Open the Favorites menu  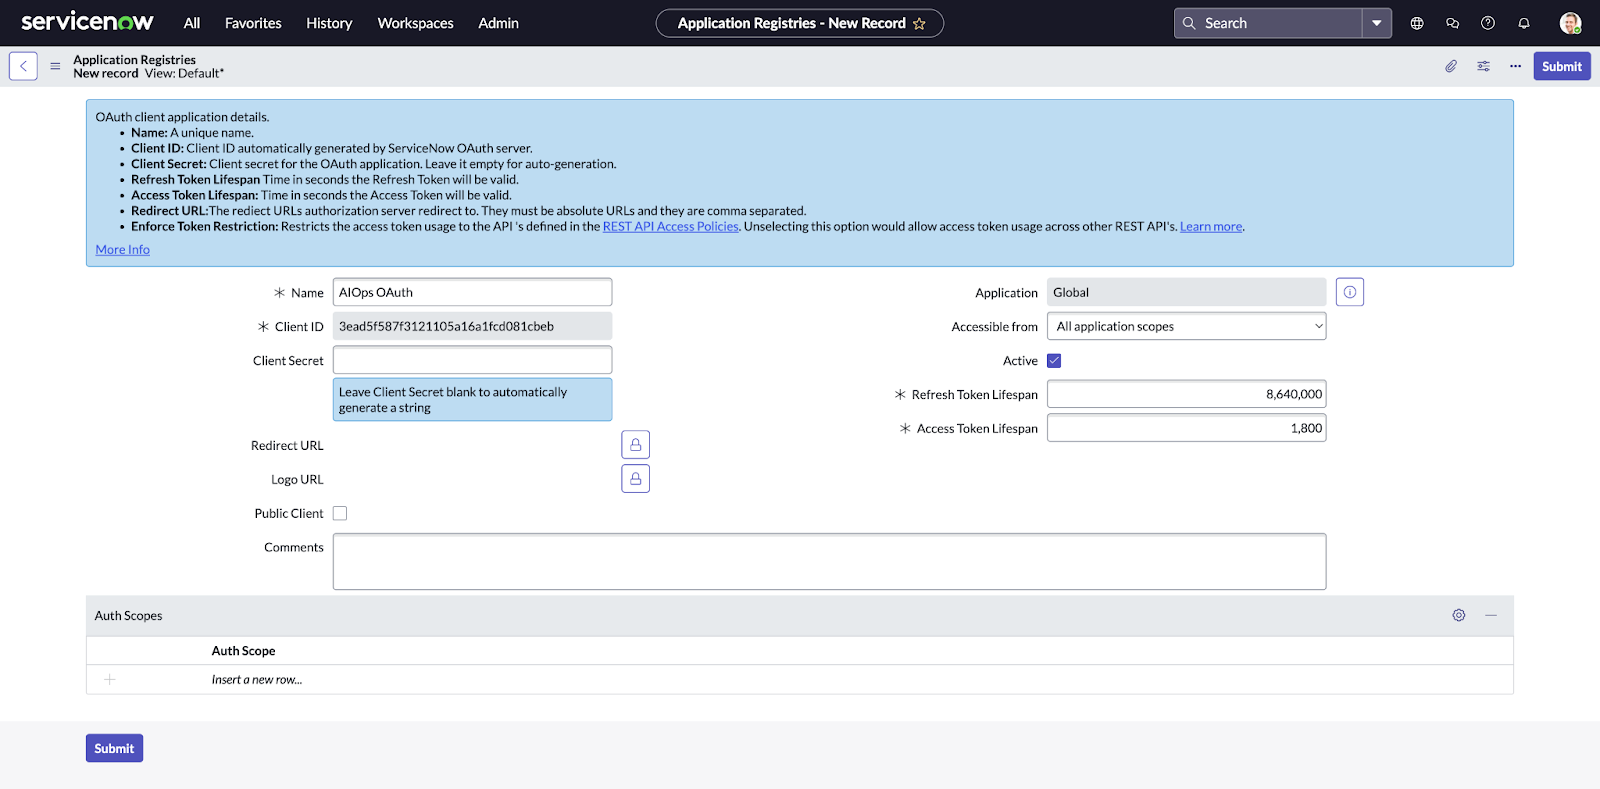point(253,23)
